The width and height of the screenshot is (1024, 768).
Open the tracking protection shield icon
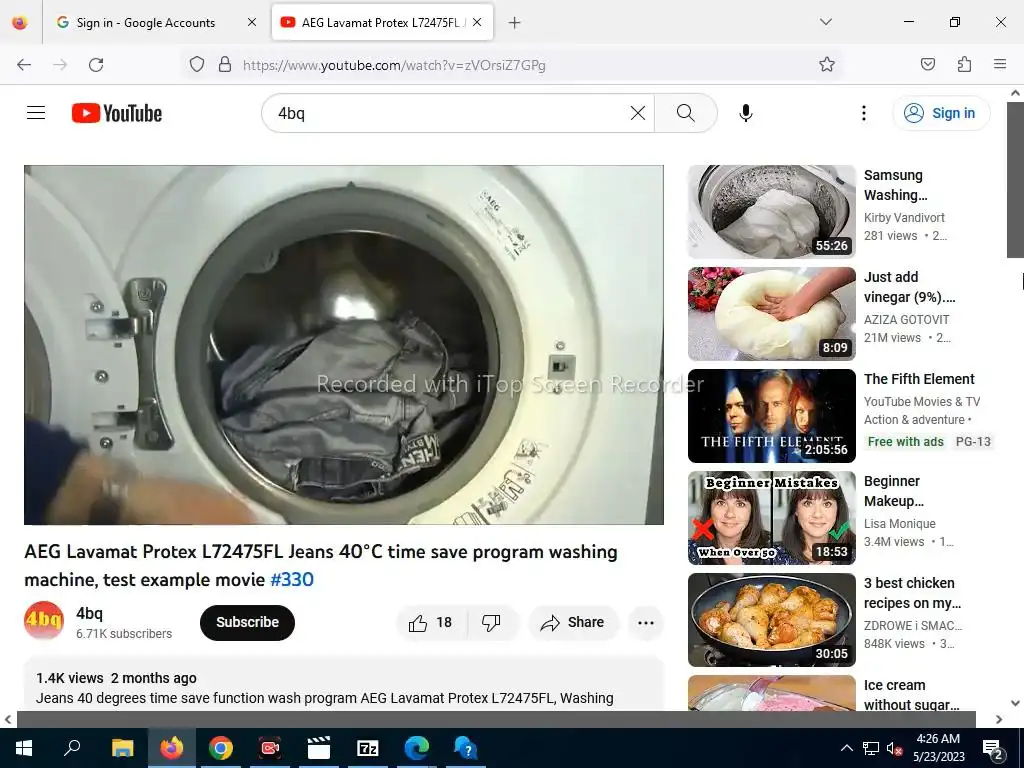(197, 65)
